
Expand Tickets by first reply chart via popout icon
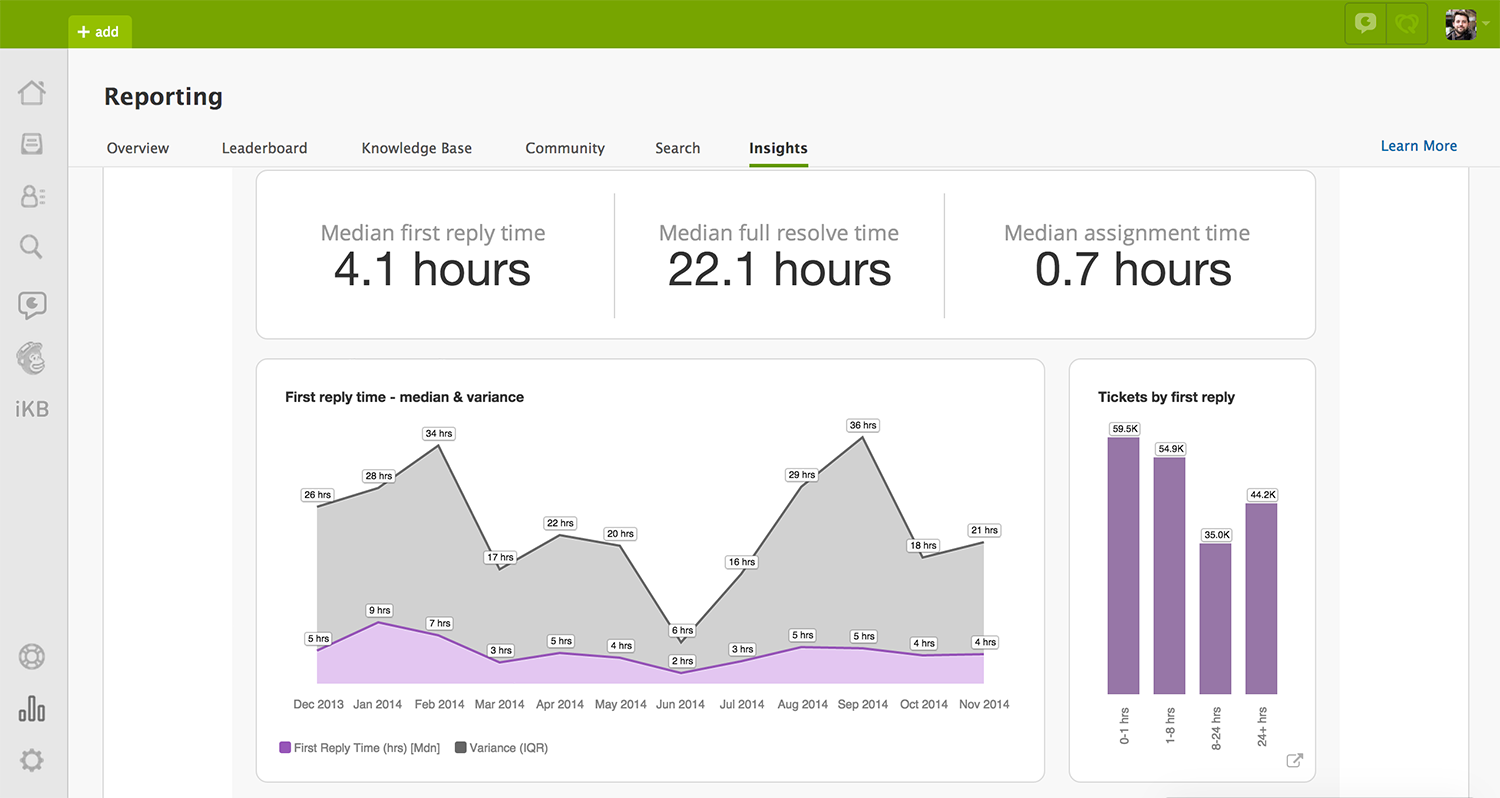pyautogui.click(x=1294, y=761)
